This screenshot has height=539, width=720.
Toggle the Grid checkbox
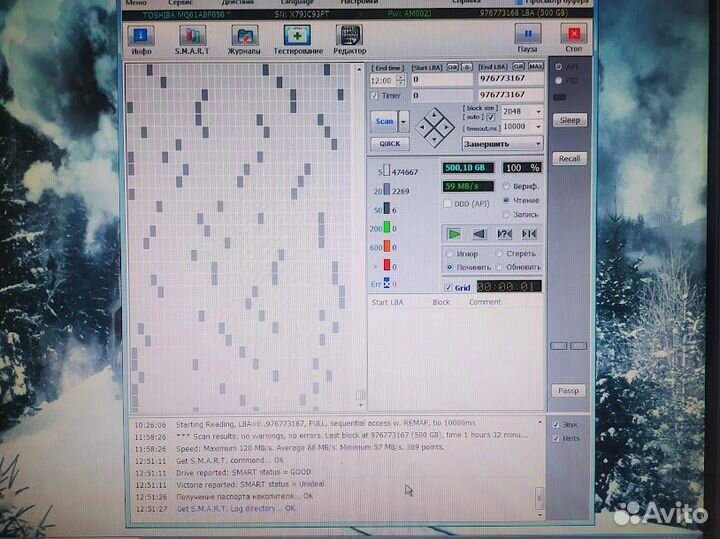(449, 288)
